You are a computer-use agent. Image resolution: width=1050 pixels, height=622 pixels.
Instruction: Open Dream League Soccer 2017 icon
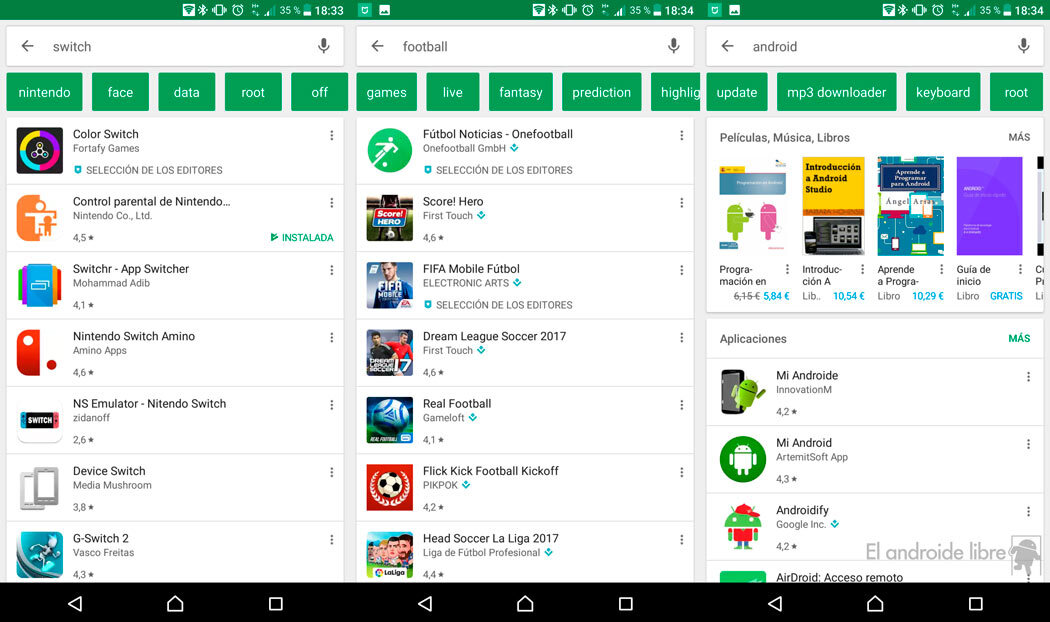[x=389, y=351]
